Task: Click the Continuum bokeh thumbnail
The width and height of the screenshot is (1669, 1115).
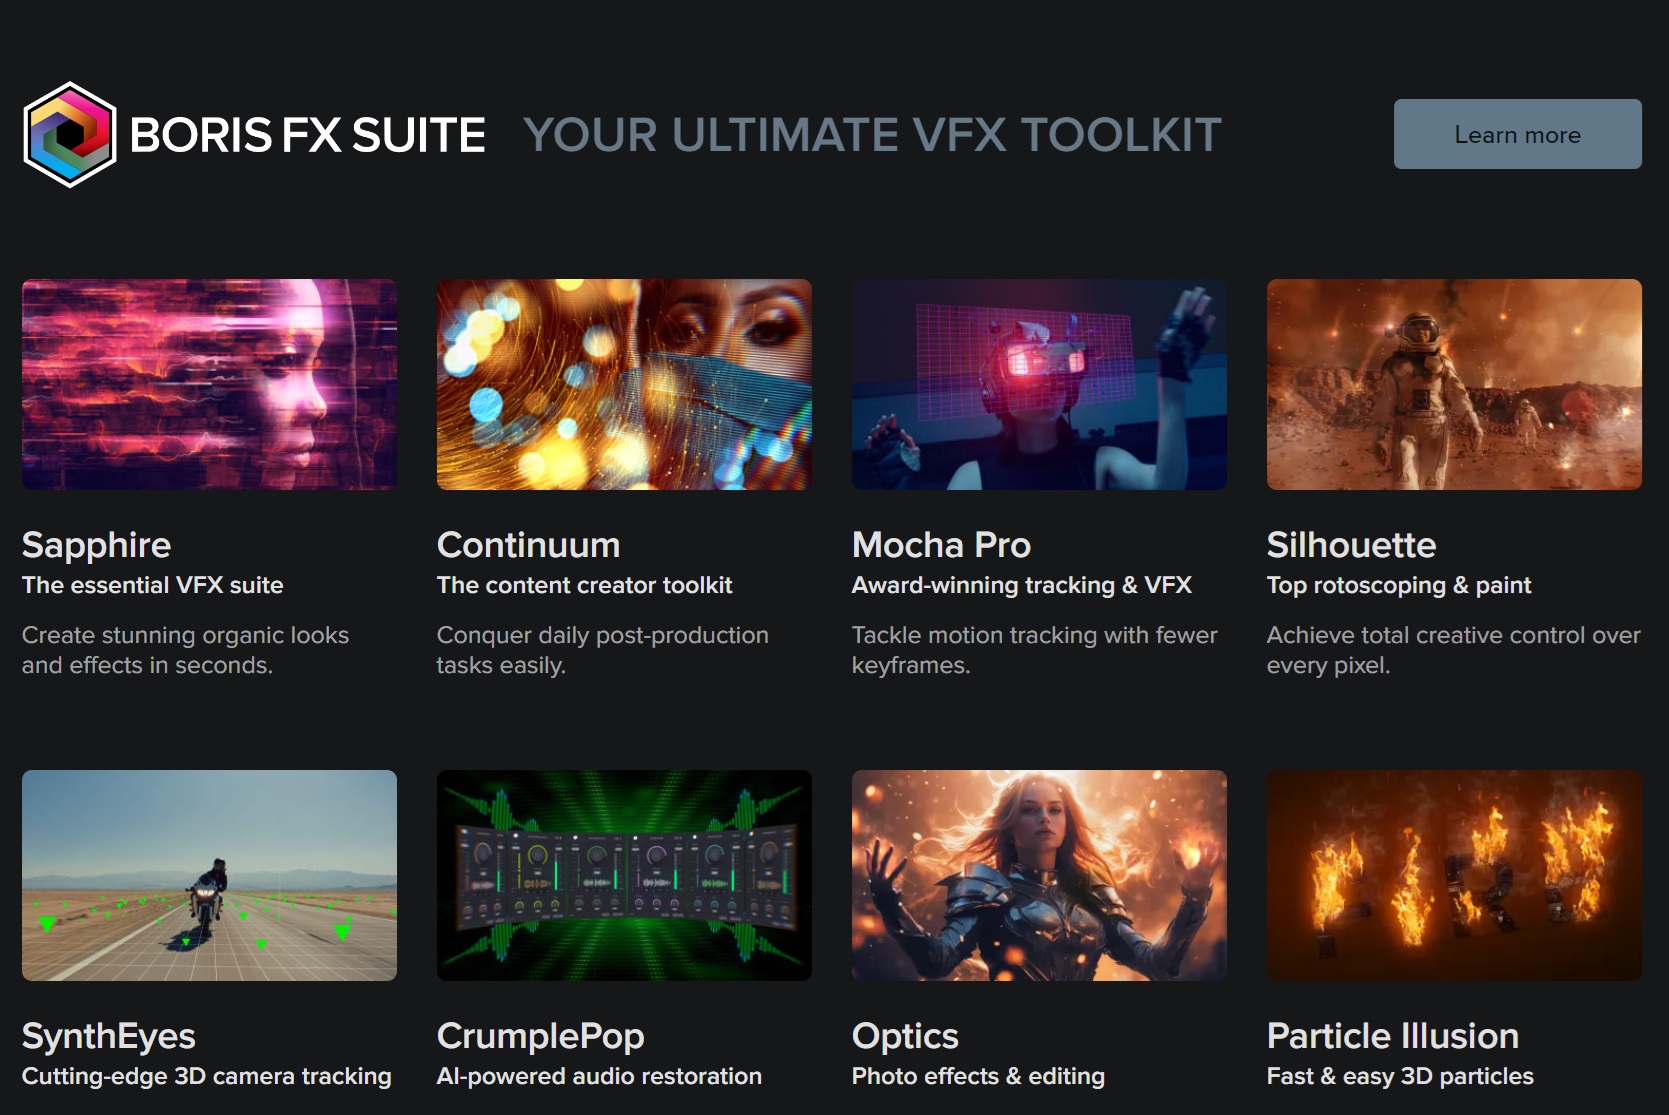Action: coord(623,384)
